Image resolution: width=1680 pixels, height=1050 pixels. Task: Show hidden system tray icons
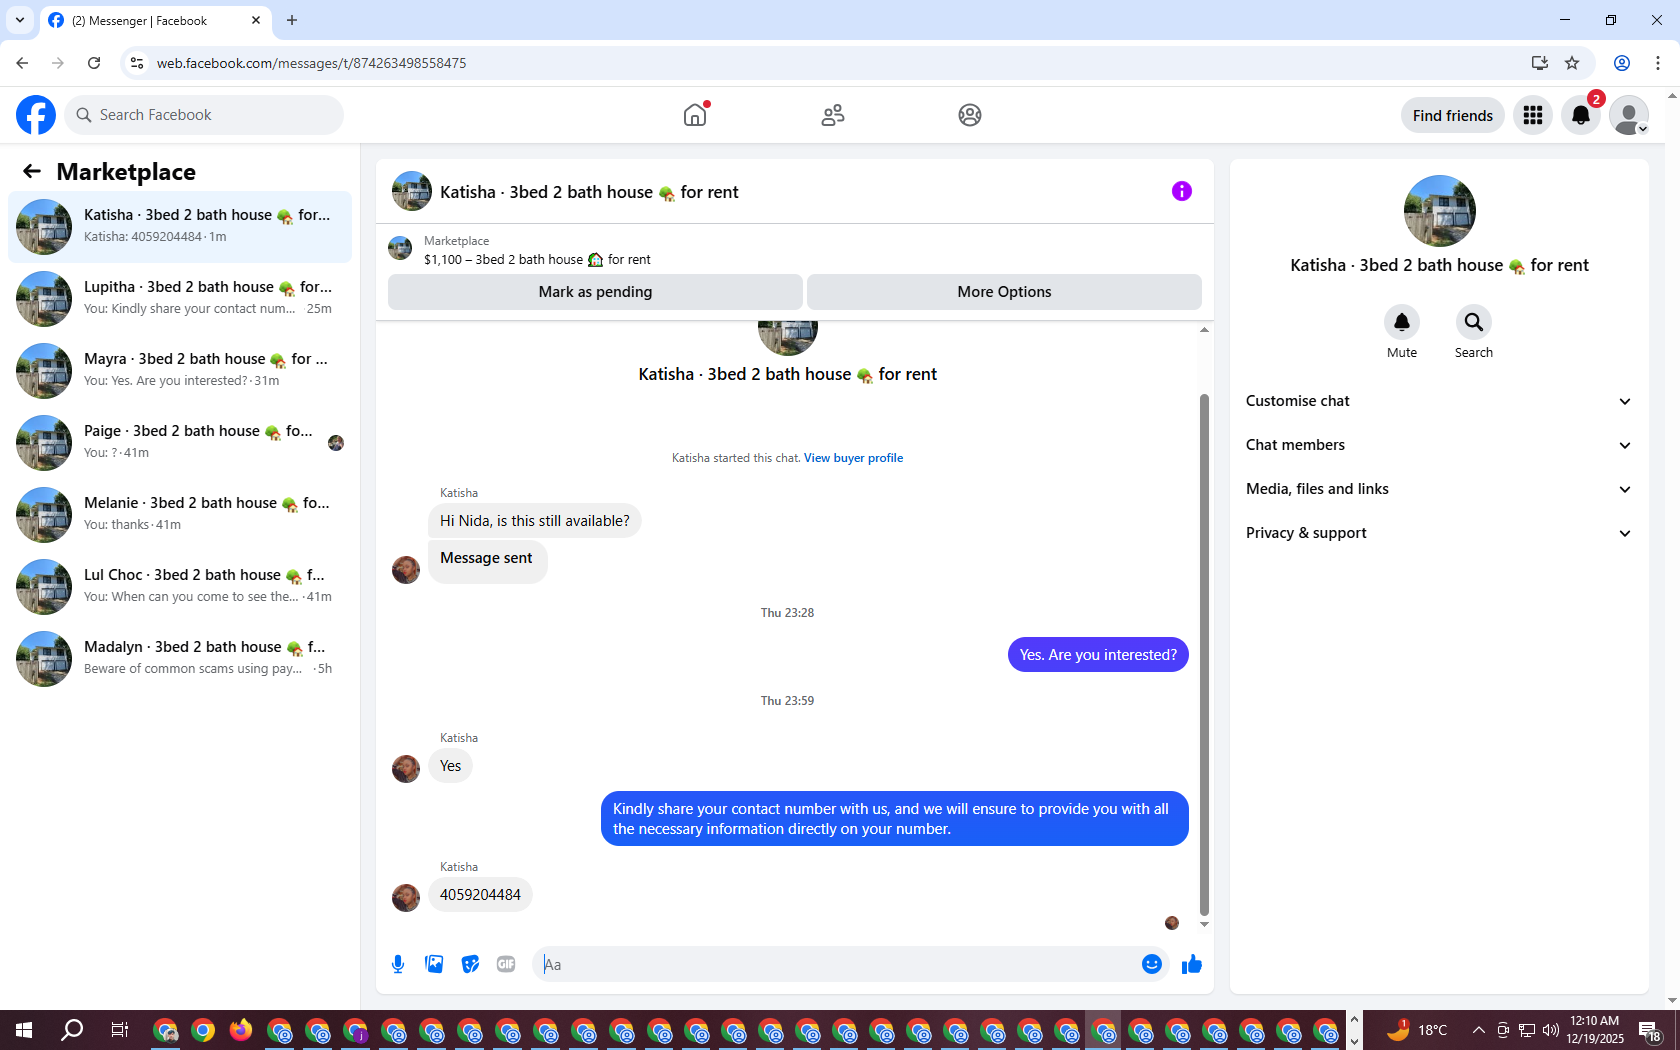pos(1477,1030)
